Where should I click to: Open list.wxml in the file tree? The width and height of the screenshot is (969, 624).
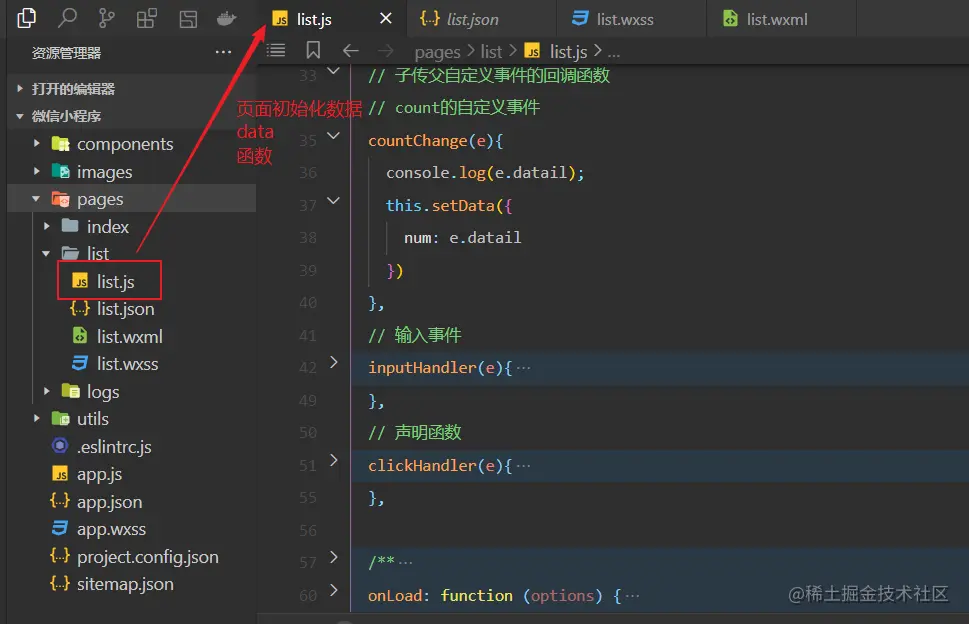tap(129, 337)
